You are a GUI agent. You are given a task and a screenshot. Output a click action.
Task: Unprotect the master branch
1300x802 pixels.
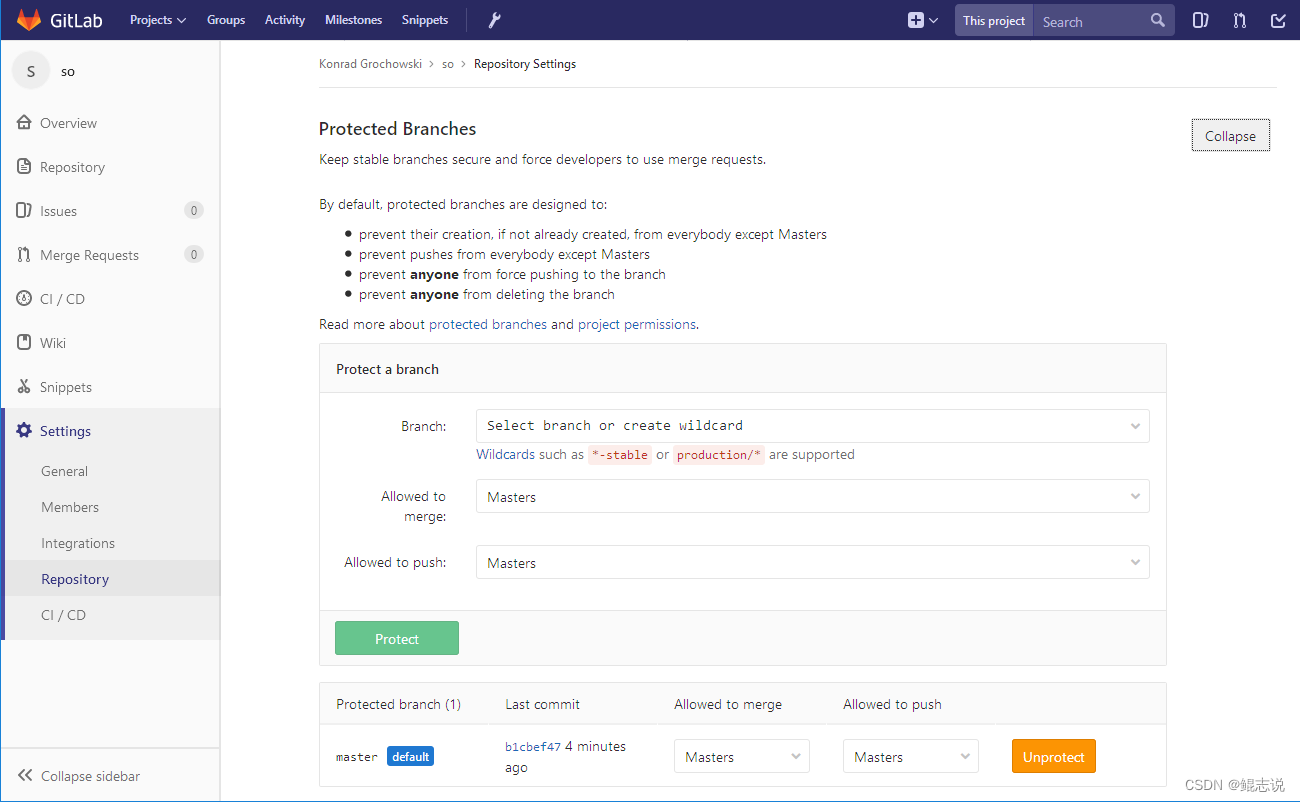point(1053,756)
